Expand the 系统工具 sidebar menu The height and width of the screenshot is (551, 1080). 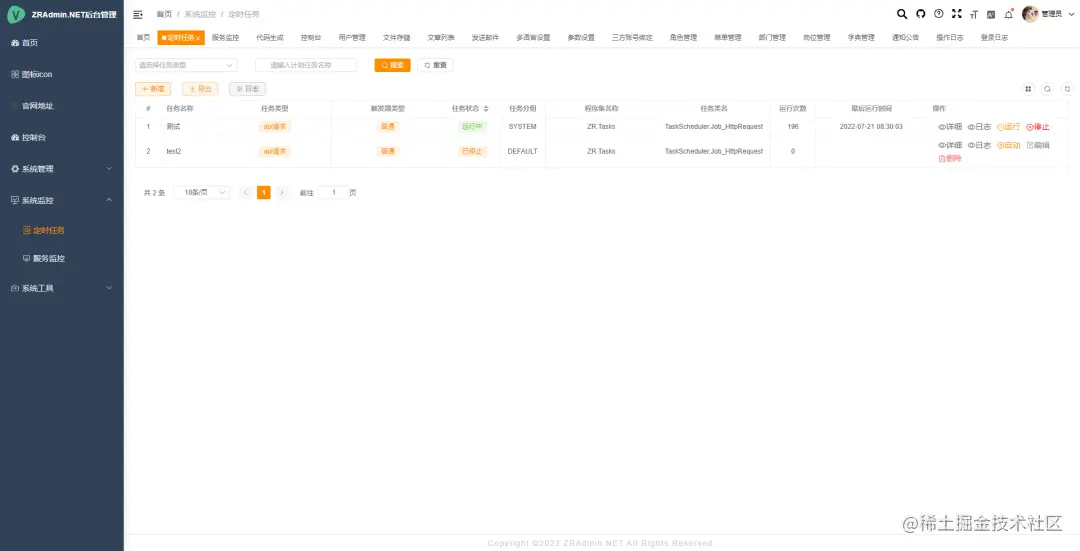pyautogui.click(x=62, y=289)
